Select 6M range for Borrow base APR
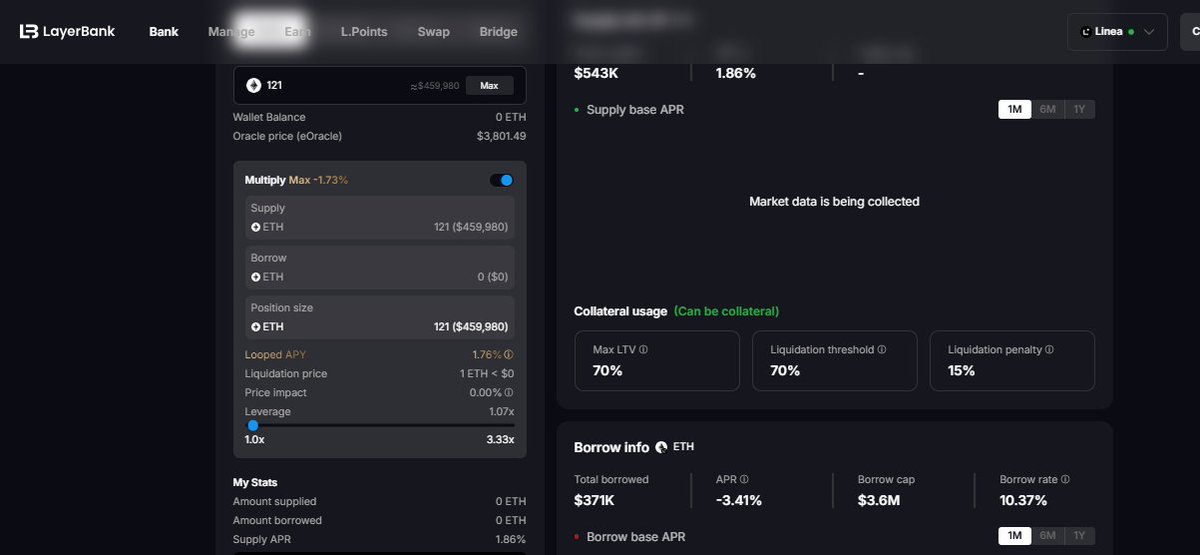Viewport: 1200px width, 555px height. [x=1047, y=536]
